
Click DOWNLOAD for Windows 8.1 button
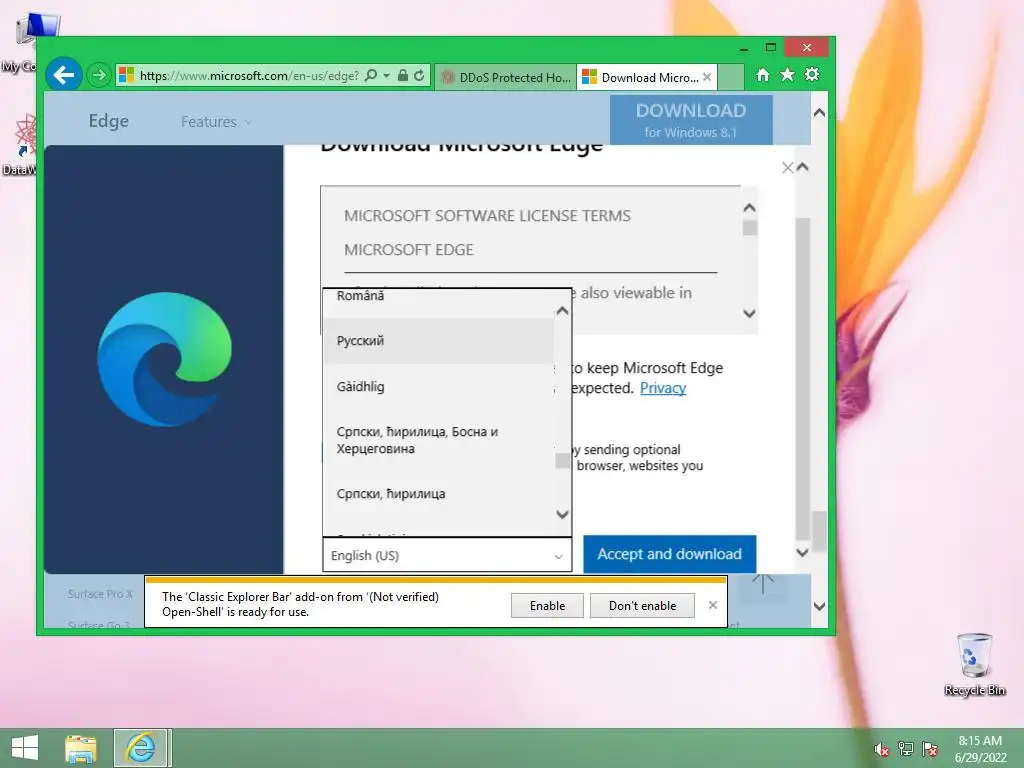pos(691,120)
